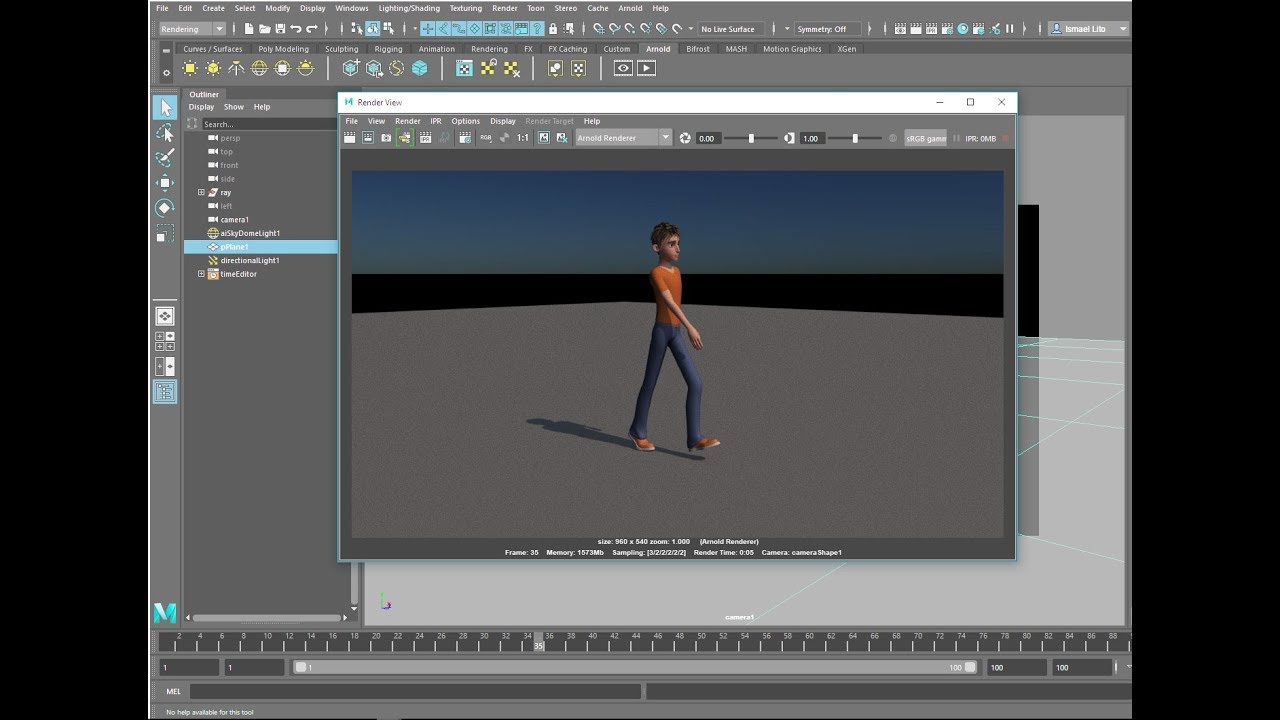
Task: Select the Rotate tool in the Tool Box
Action: (x=165, y=208)
